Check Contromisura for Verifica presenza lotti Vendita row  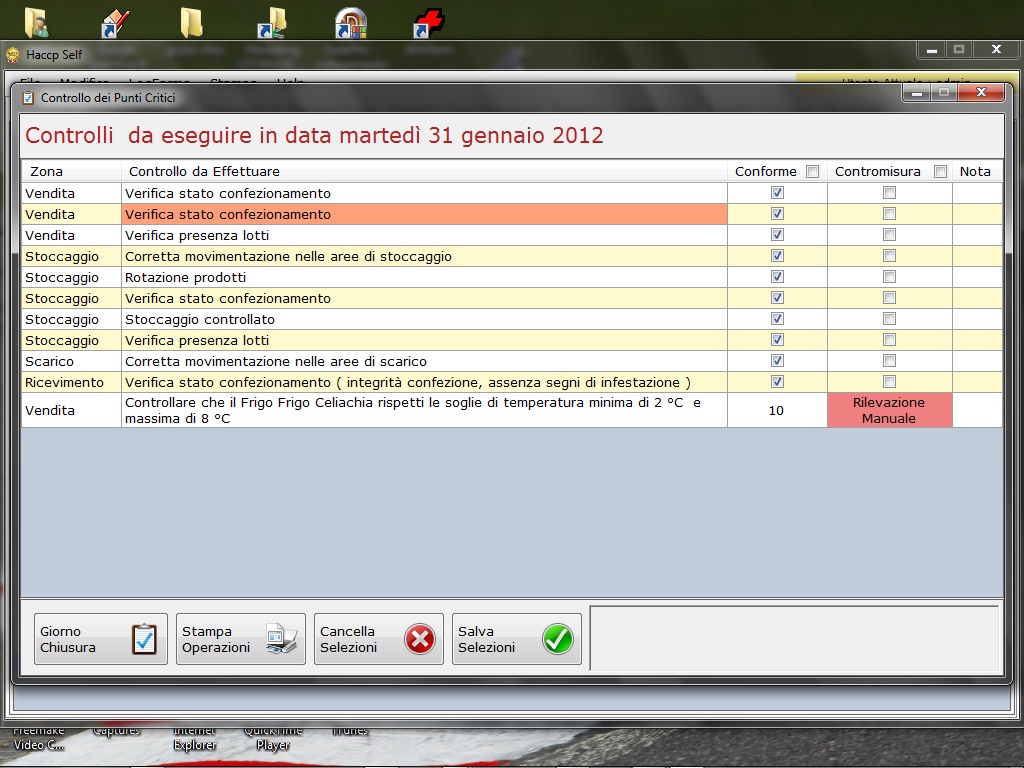(x=889, y=235)
